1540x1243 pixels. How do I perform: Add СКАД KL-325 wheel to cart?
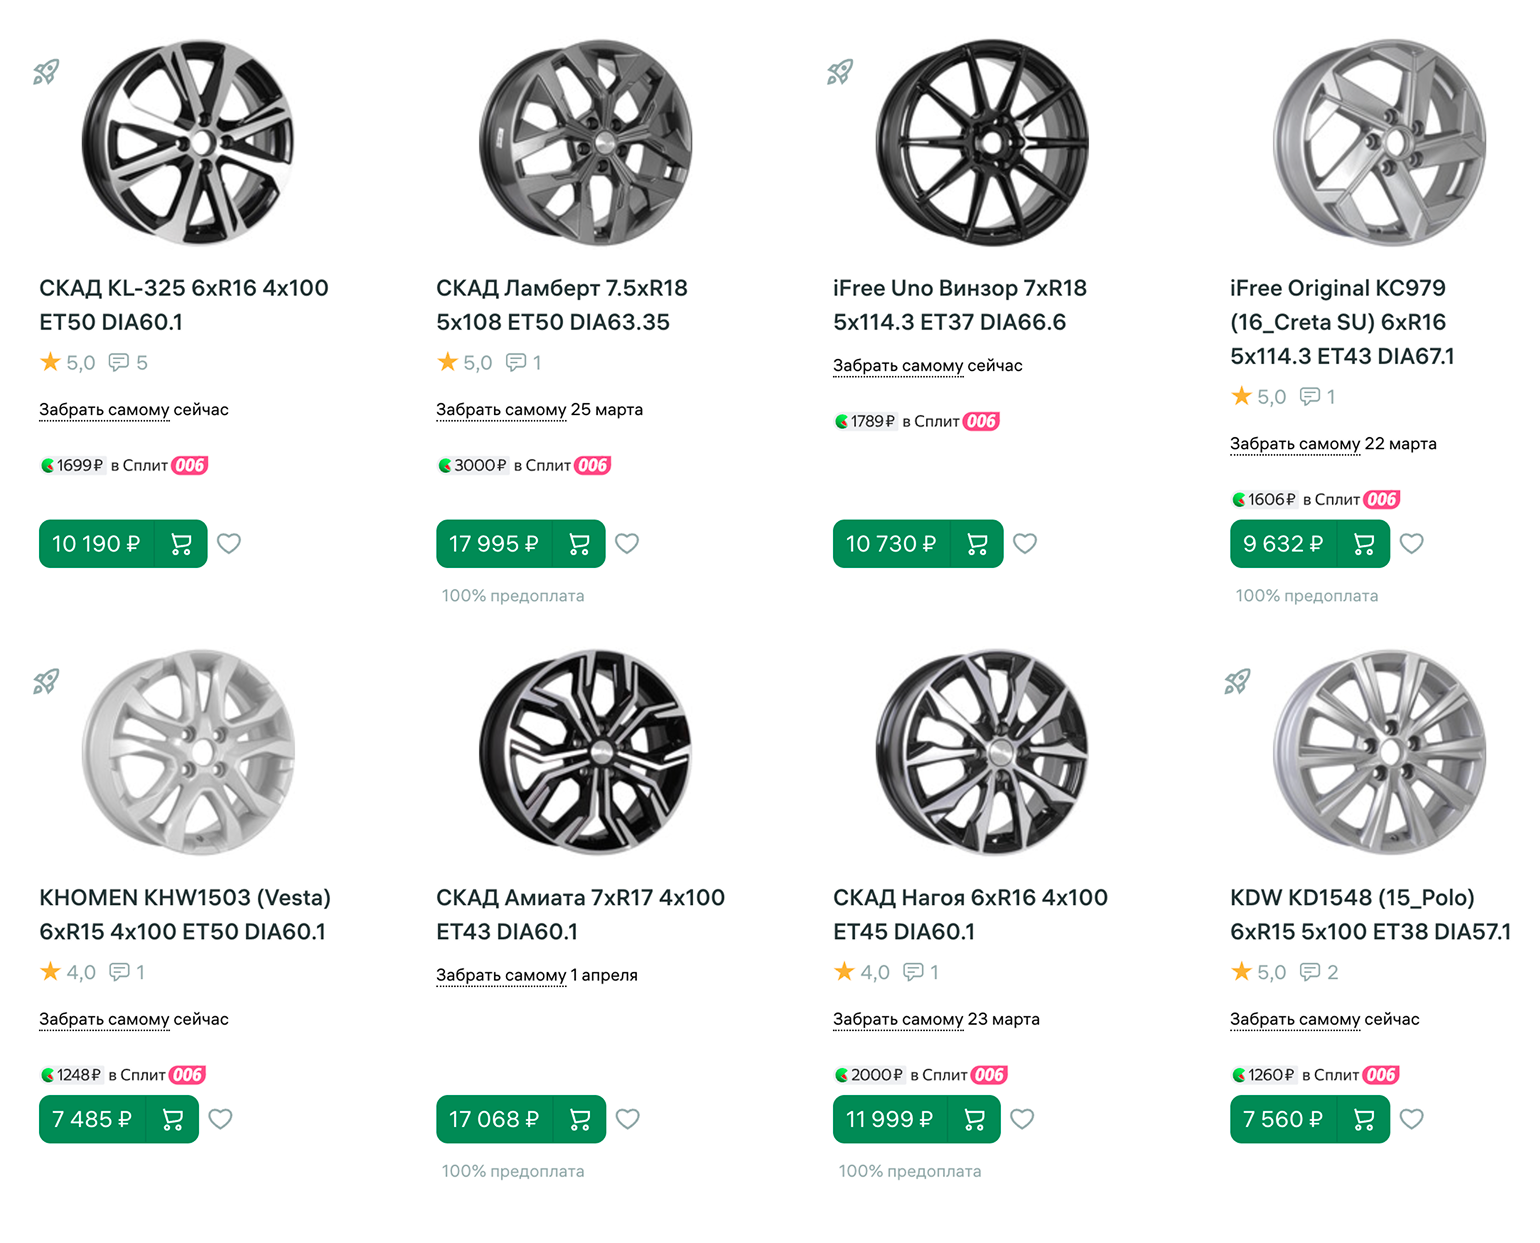point(181,544)
